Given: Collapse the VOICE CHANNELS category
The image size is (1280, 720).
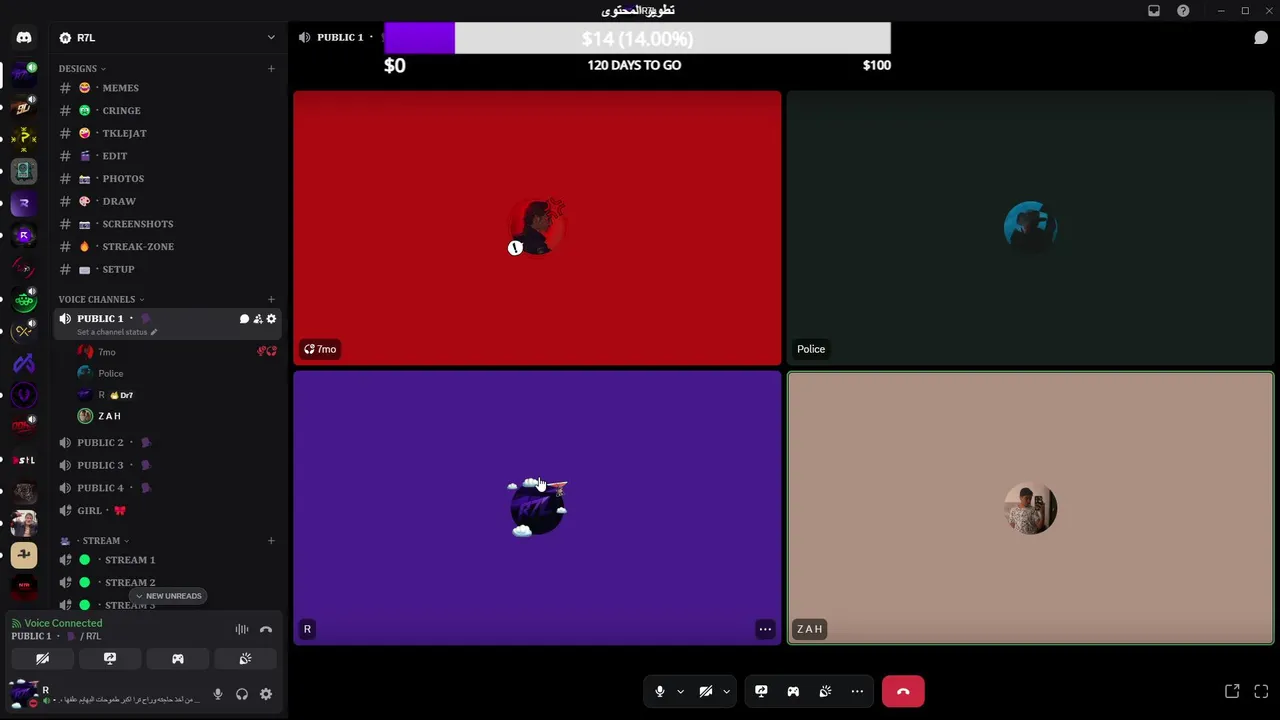Looking at the screenshot, I should (101, 299).
